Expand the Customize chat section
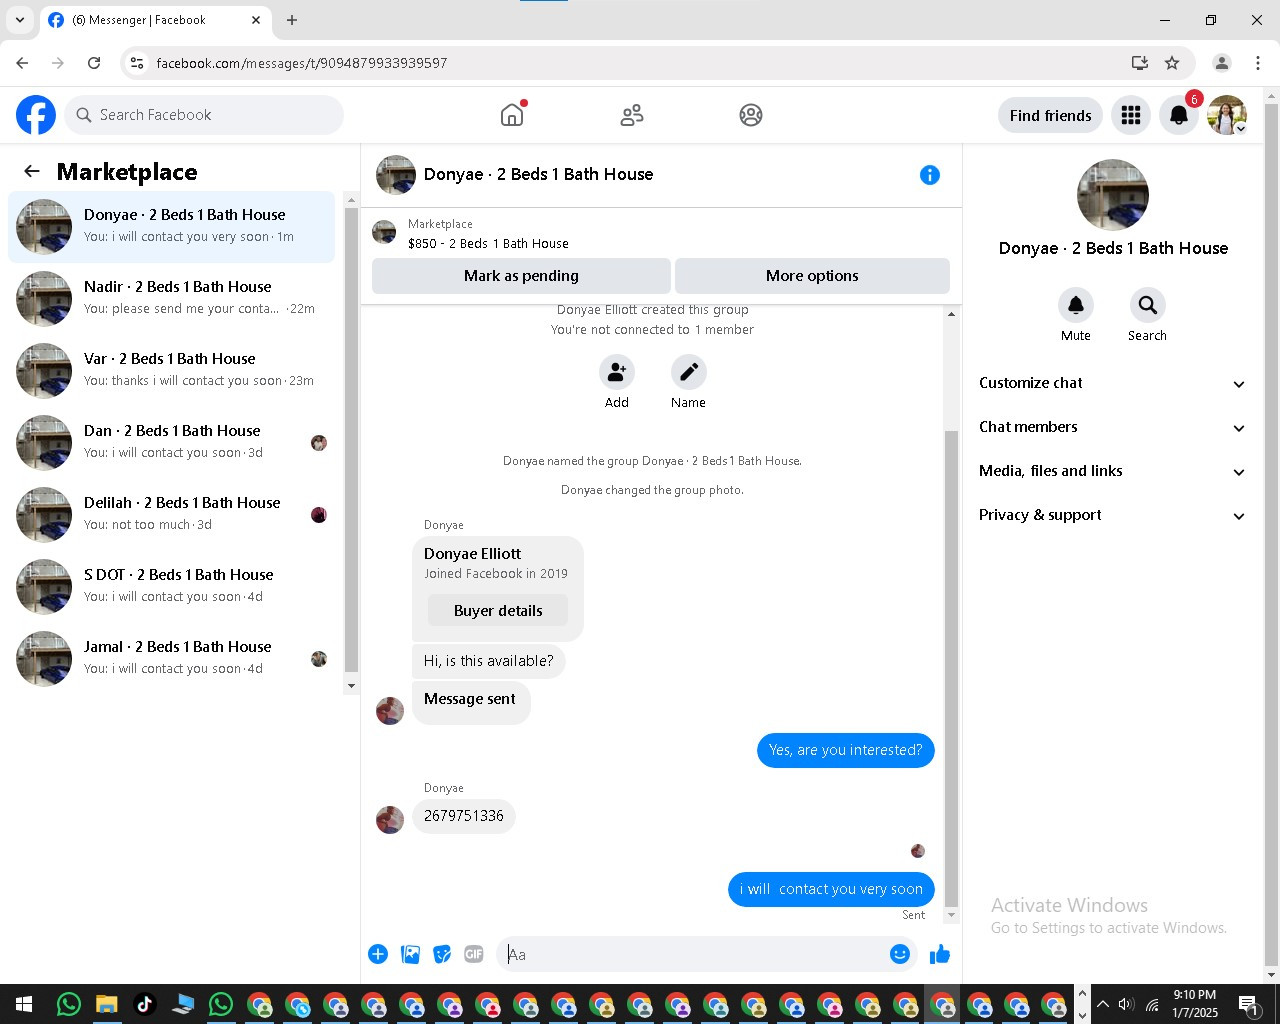Screen dimensions: 1280x1024 1113,383
